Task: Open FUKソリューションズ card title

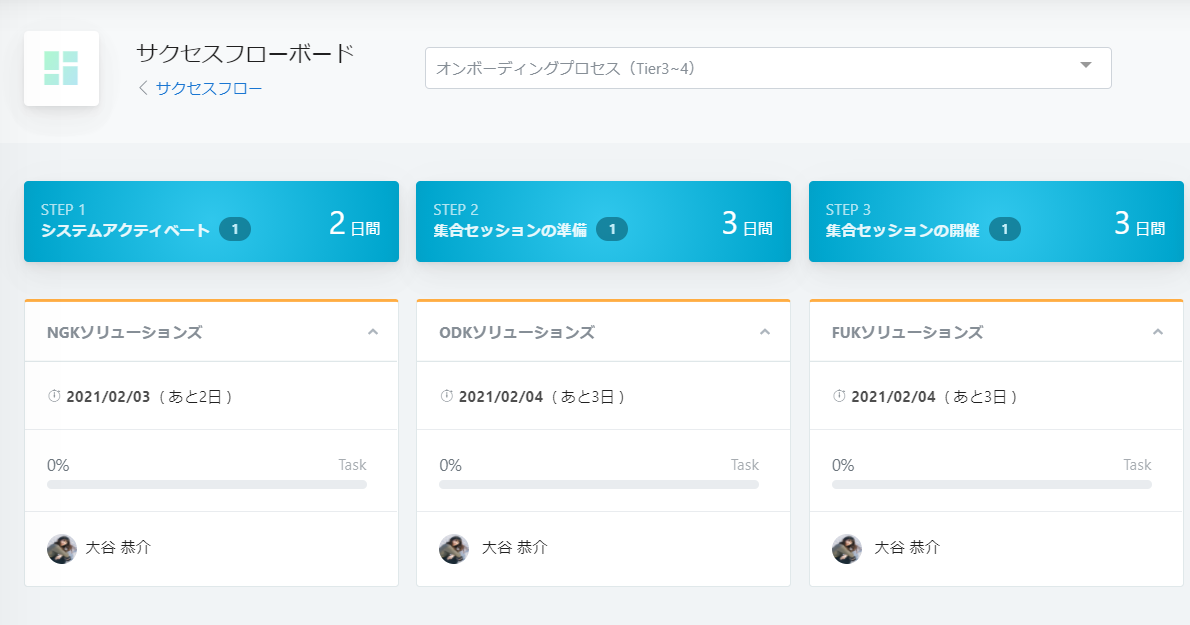Action: tap(907, 332)
